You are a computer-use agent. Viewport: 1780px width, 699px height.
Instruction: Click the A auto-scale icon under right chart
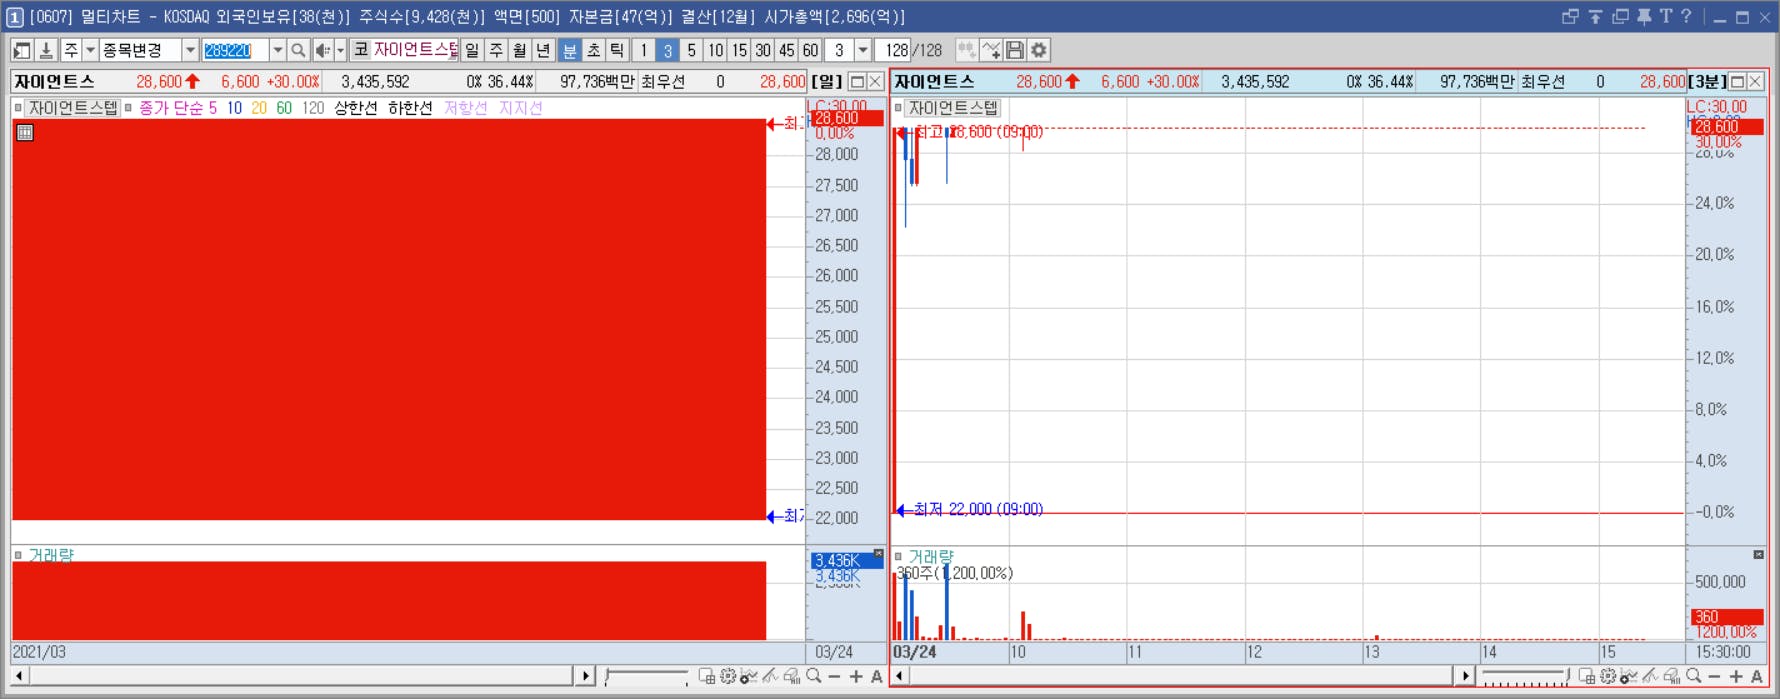(1757, 677)
